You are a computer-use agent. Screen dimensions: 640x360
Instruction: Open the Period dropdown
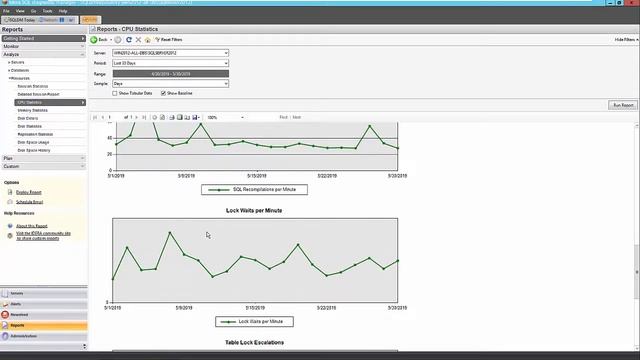click(x=226, y=63)
